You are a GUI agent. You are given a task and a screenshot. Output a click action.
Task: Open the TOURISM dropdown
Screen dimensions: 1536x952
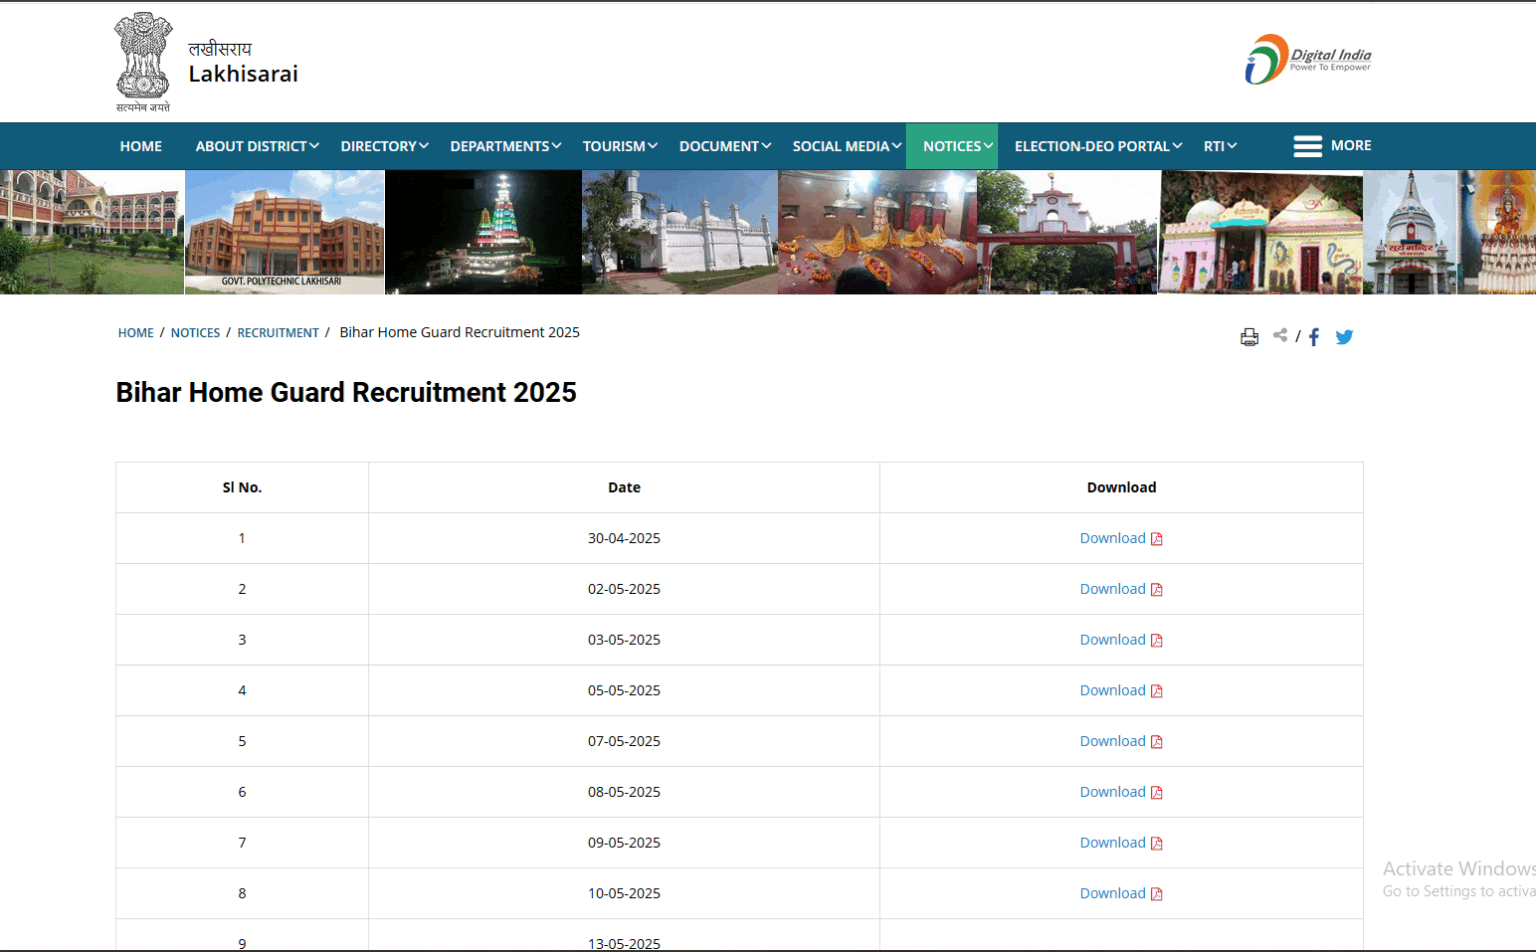pos(618,146)
